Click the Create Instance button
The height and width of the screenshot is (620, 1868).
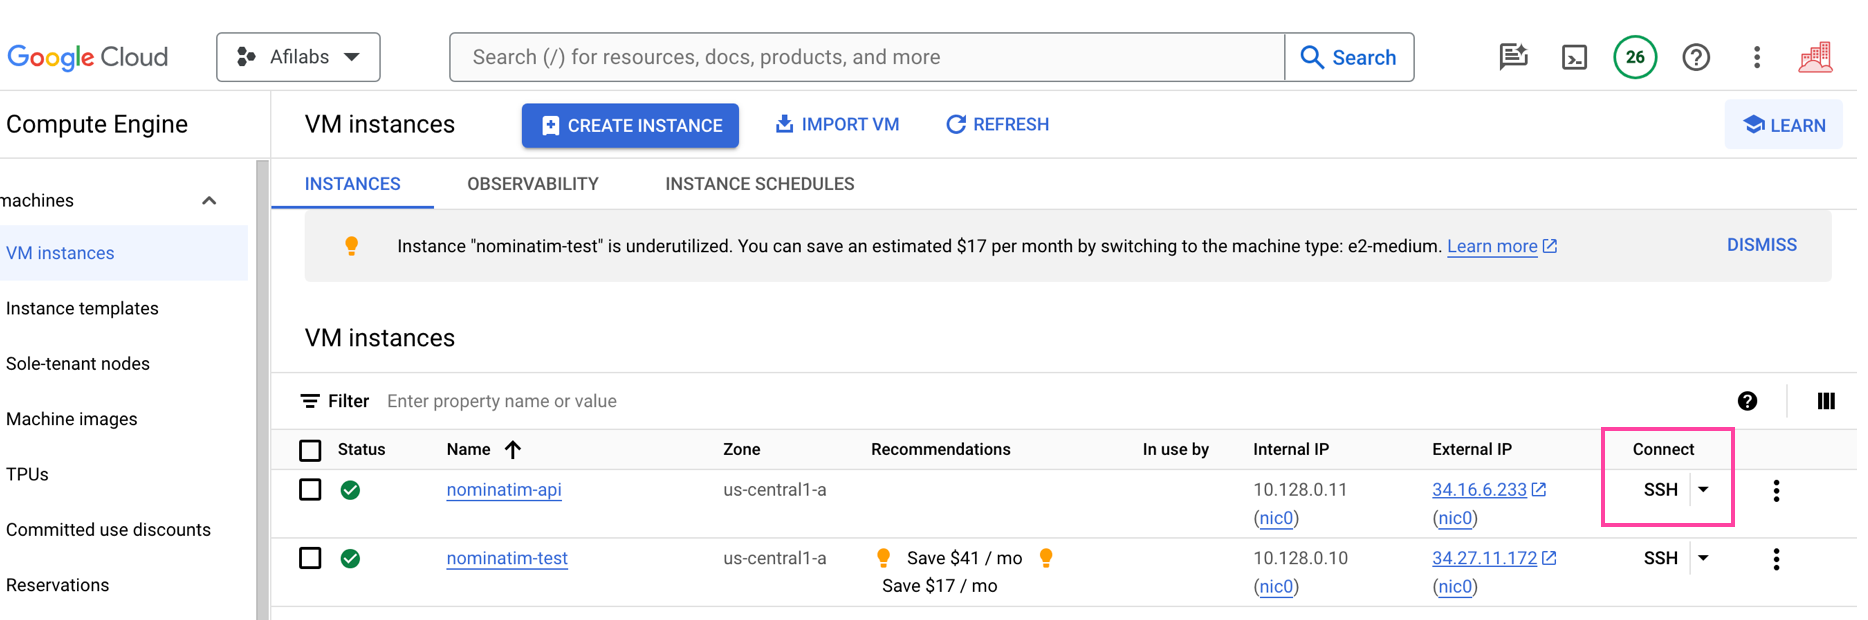coord(630,126)
